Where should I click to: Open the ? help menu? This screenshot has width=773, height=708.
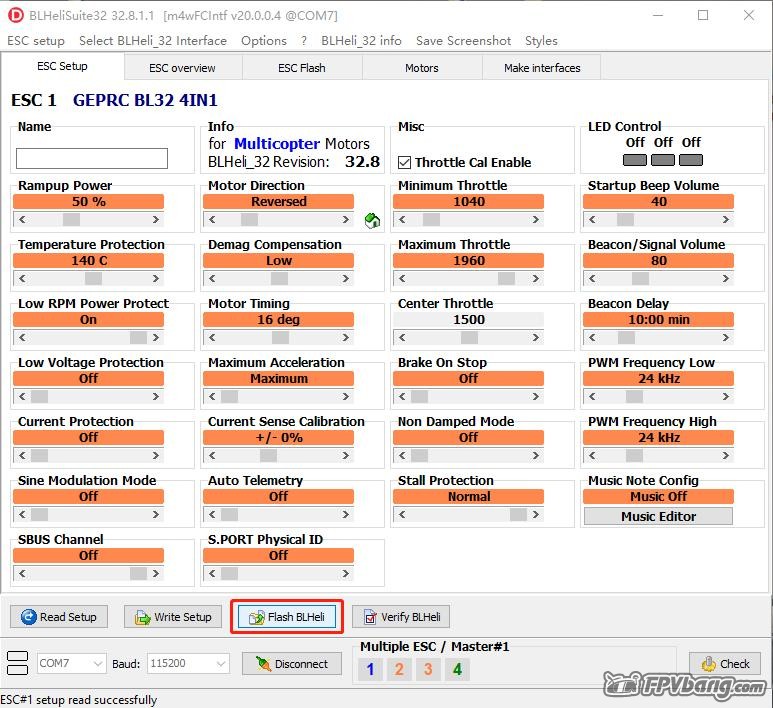coord(304,40)
